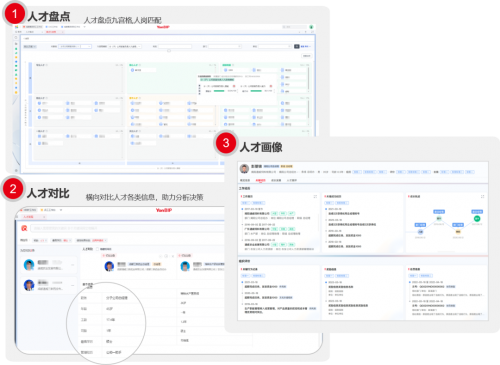Toggle the checkbox next to talent comparison label
The width and height of the screenshot is (500, 365).
(x=98, y=249)
